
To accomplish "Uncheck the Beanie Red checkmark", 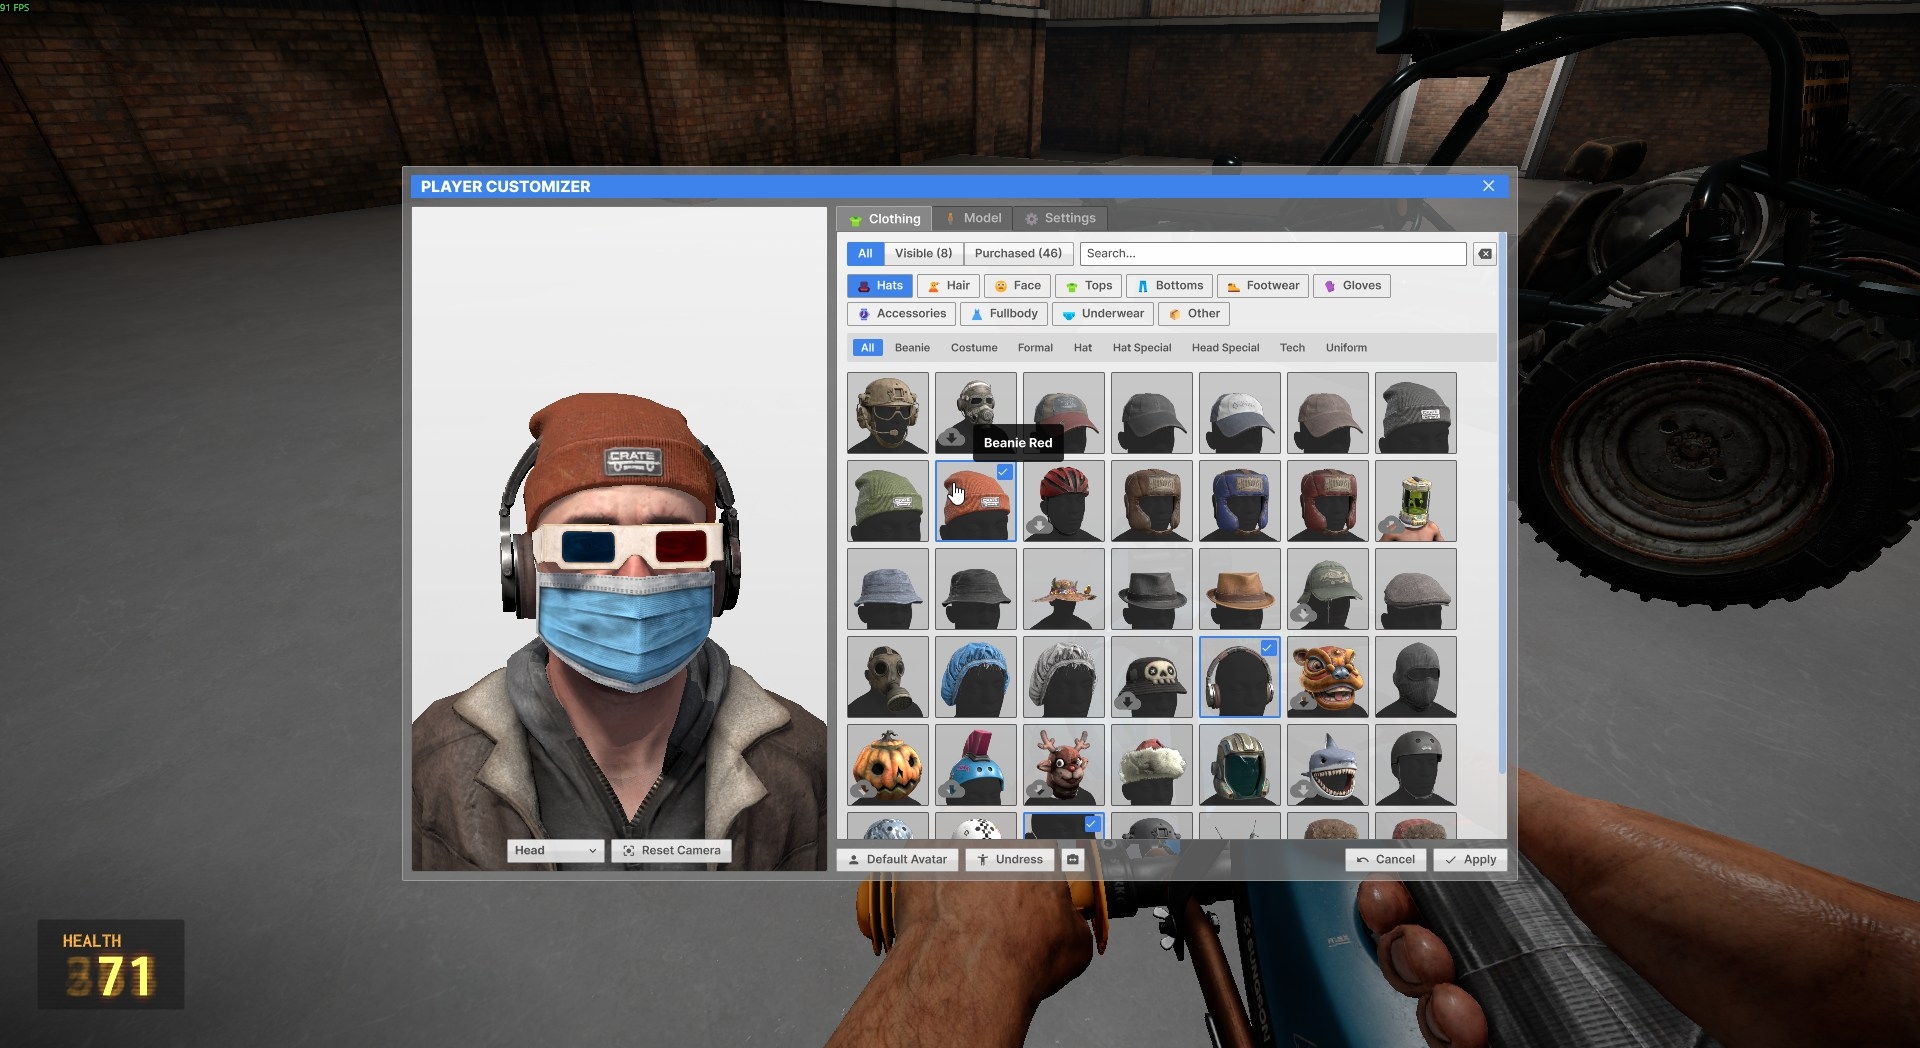I will point(1004,472).
